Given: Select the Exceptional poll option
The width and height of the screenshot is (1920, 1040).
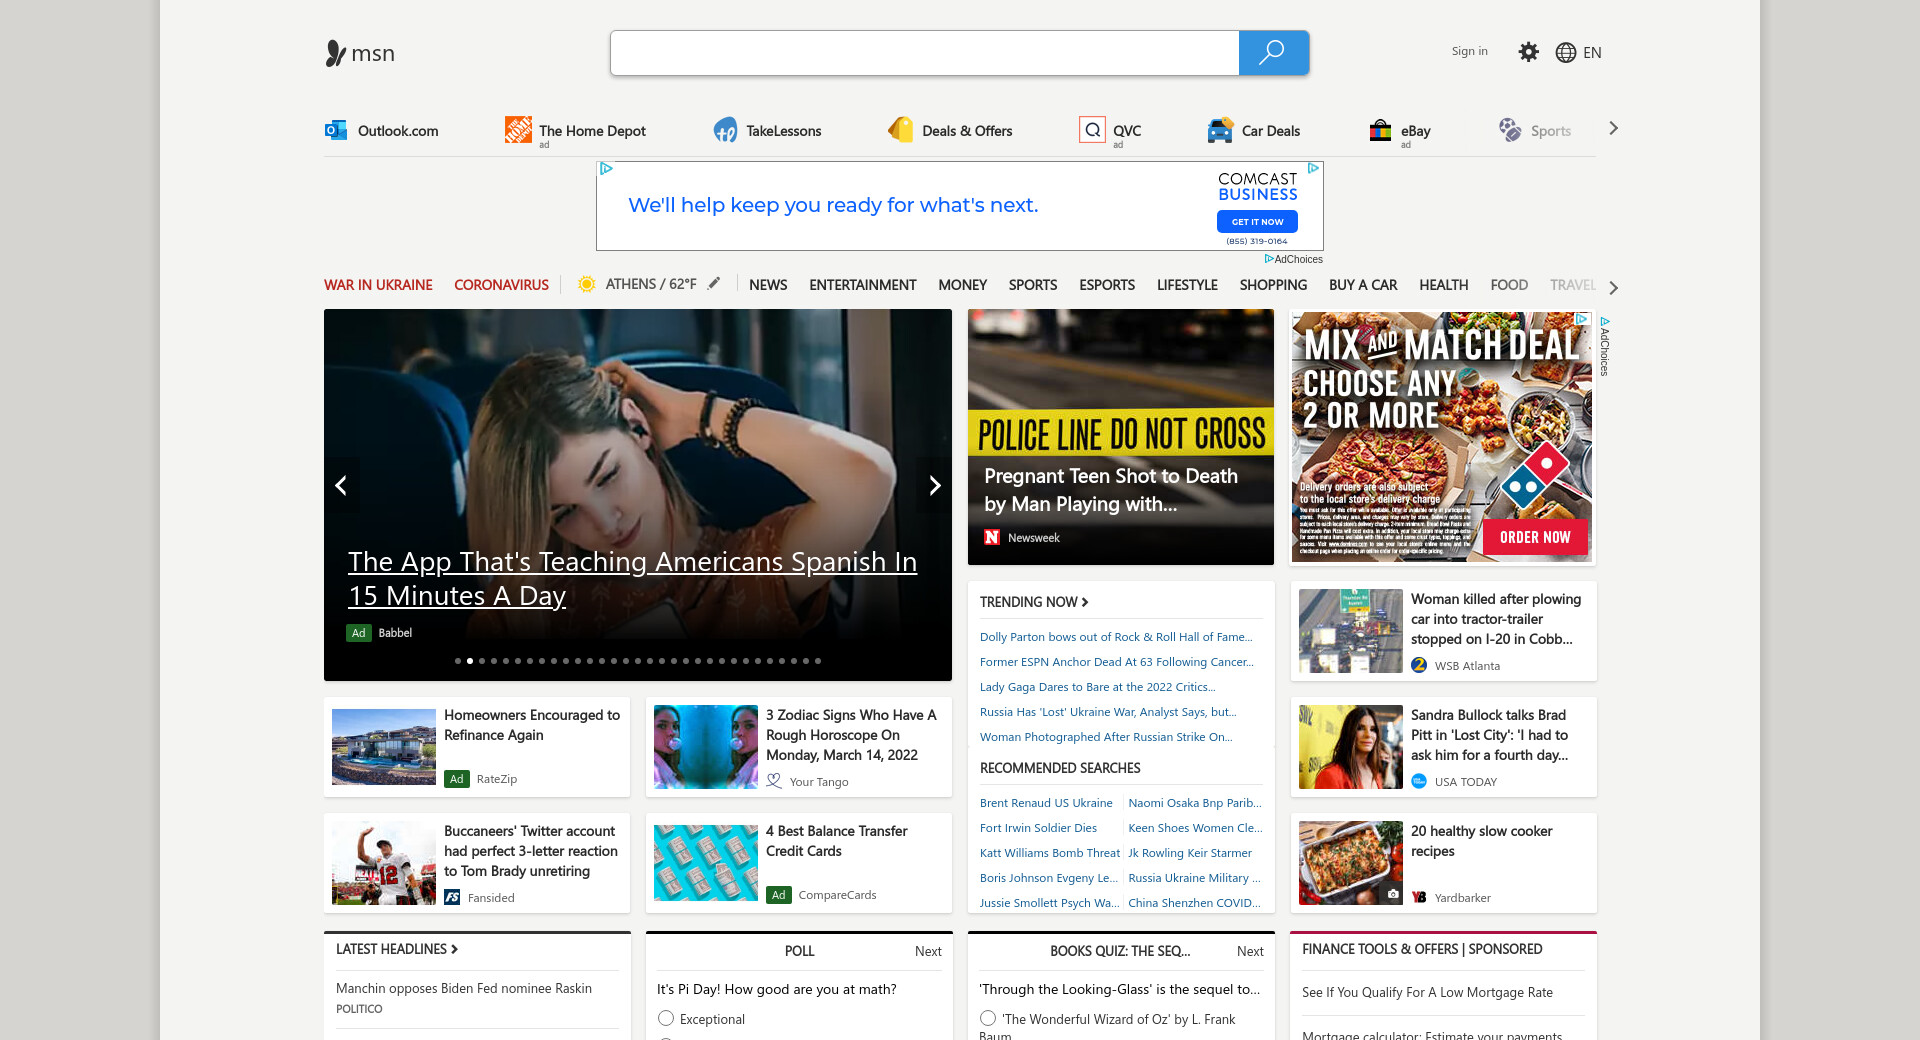Looking at the screenshot, I should click(666, 1018).
